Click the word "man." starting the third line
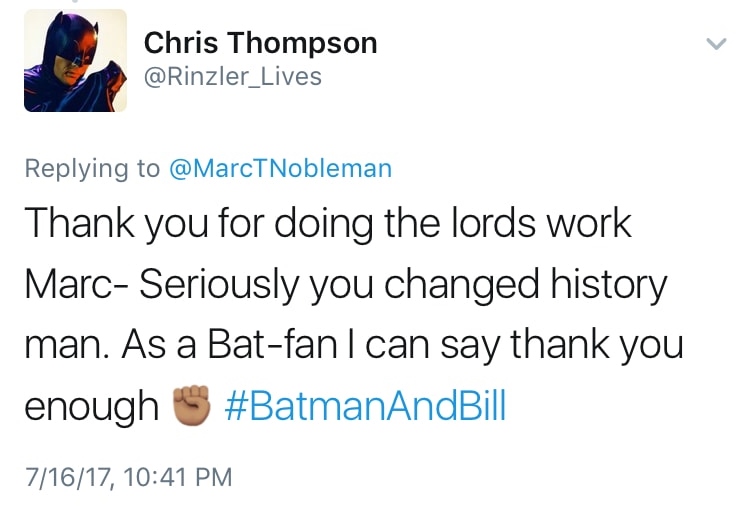Viewport: 750px width, 507px height. click(x=62, y=346)
